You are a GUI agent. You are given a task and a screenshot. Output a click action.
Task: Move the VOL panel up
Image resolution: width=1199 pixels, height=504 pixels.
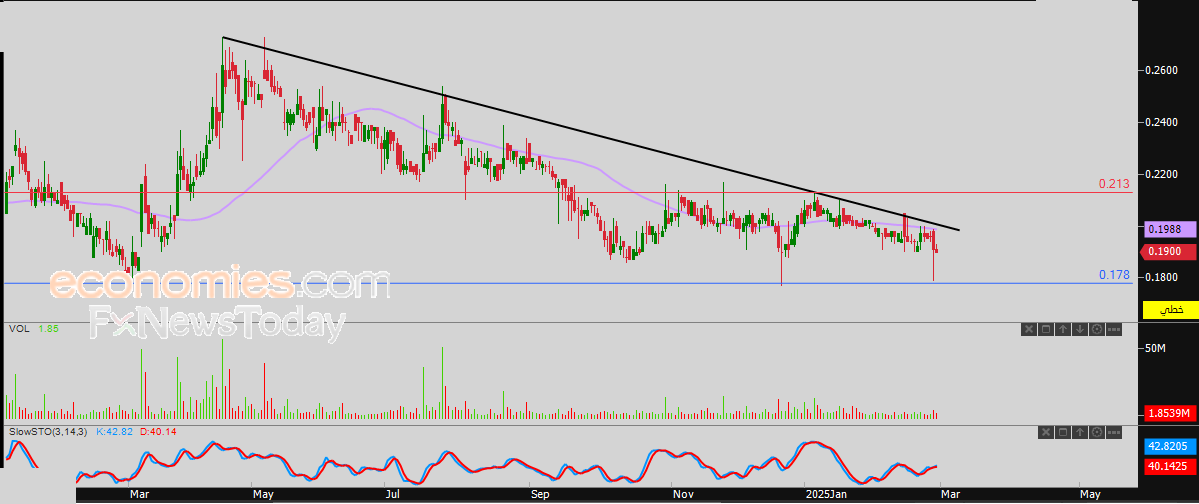tap(1063, 330)
